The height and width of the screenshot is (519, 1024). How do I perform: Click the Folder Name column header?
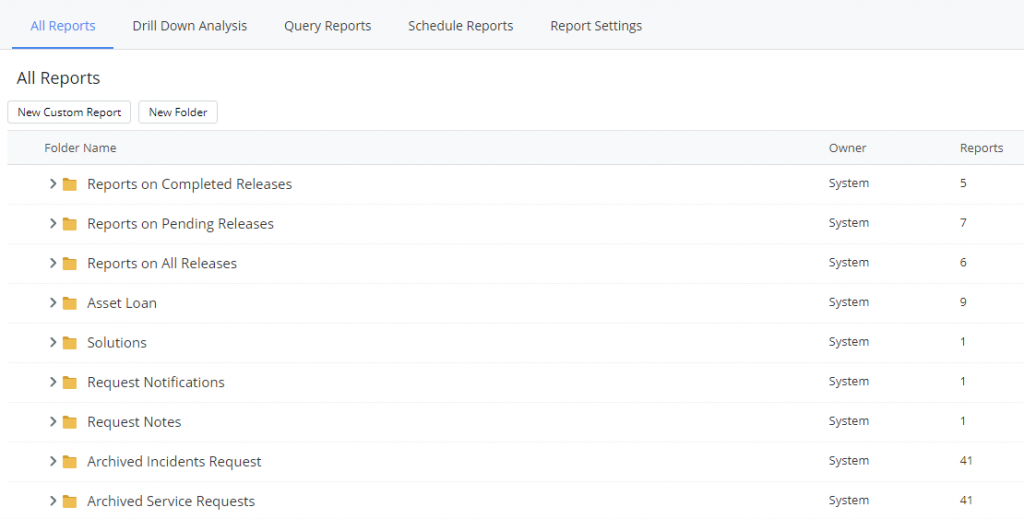[x=80, y=148]
